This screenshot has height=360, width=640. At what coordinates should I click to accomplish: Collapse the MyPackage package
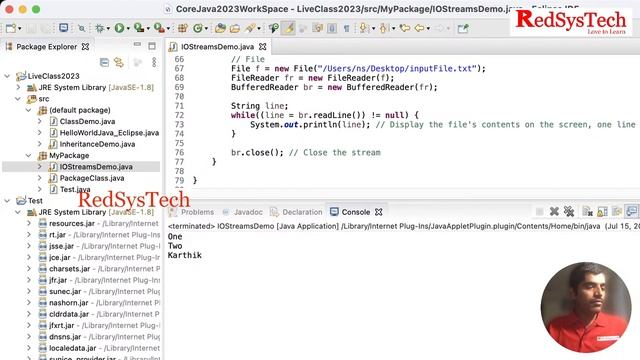click(x=29, y=156)
